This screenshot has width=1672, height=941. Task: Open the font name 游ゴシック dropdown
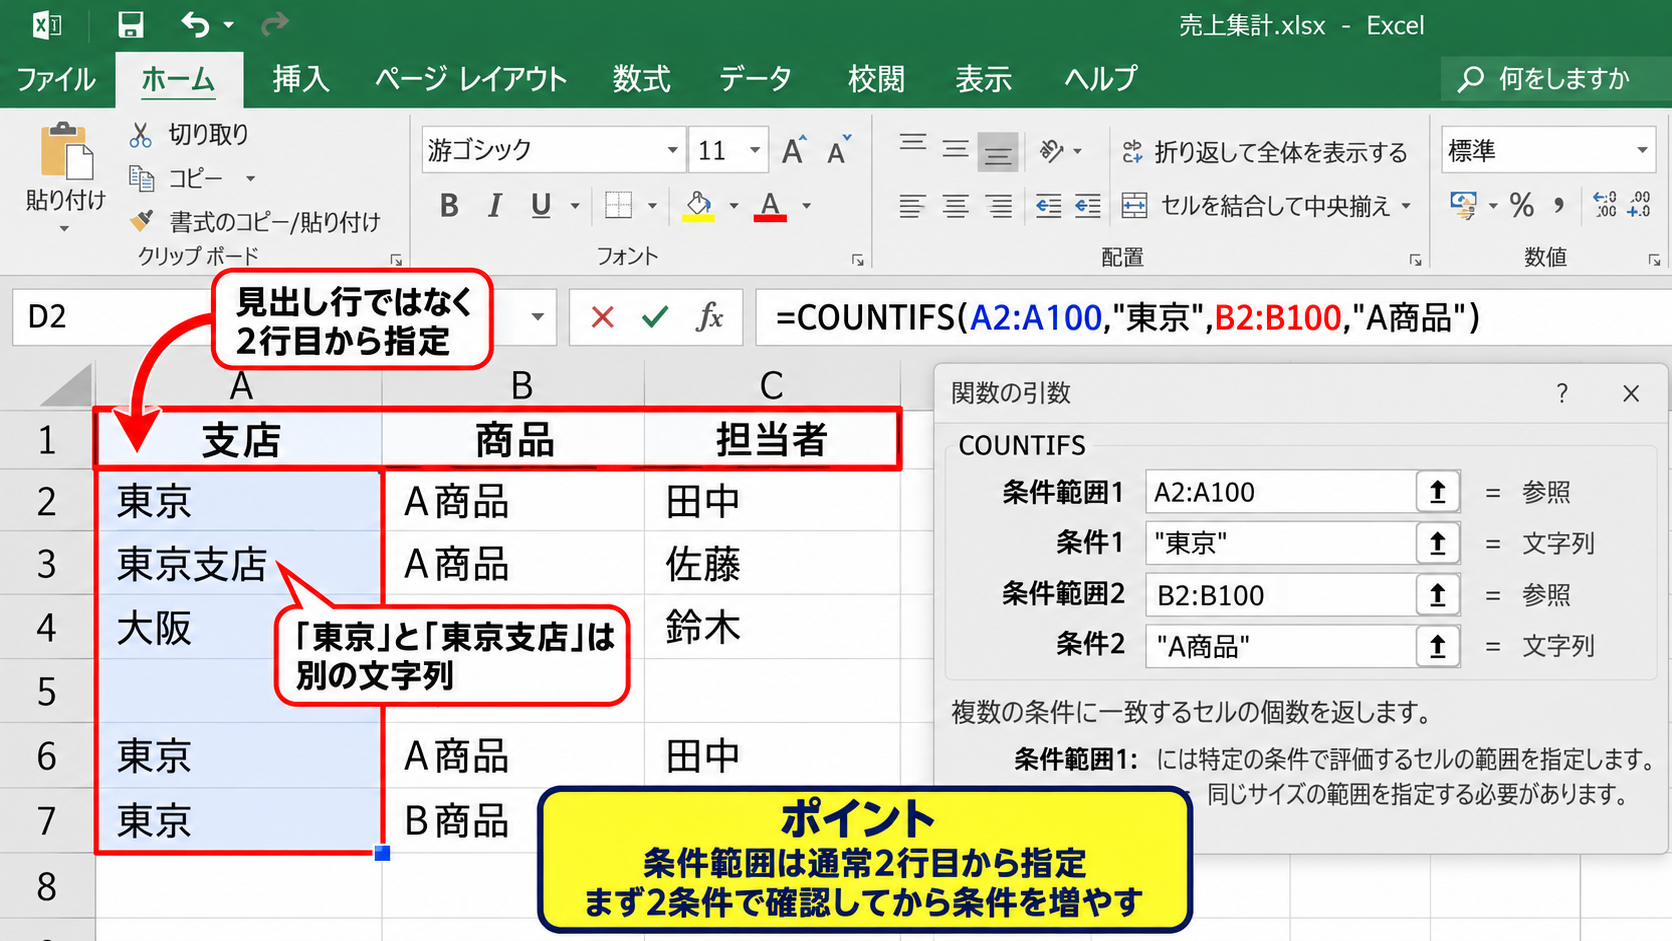coord(672,151)
